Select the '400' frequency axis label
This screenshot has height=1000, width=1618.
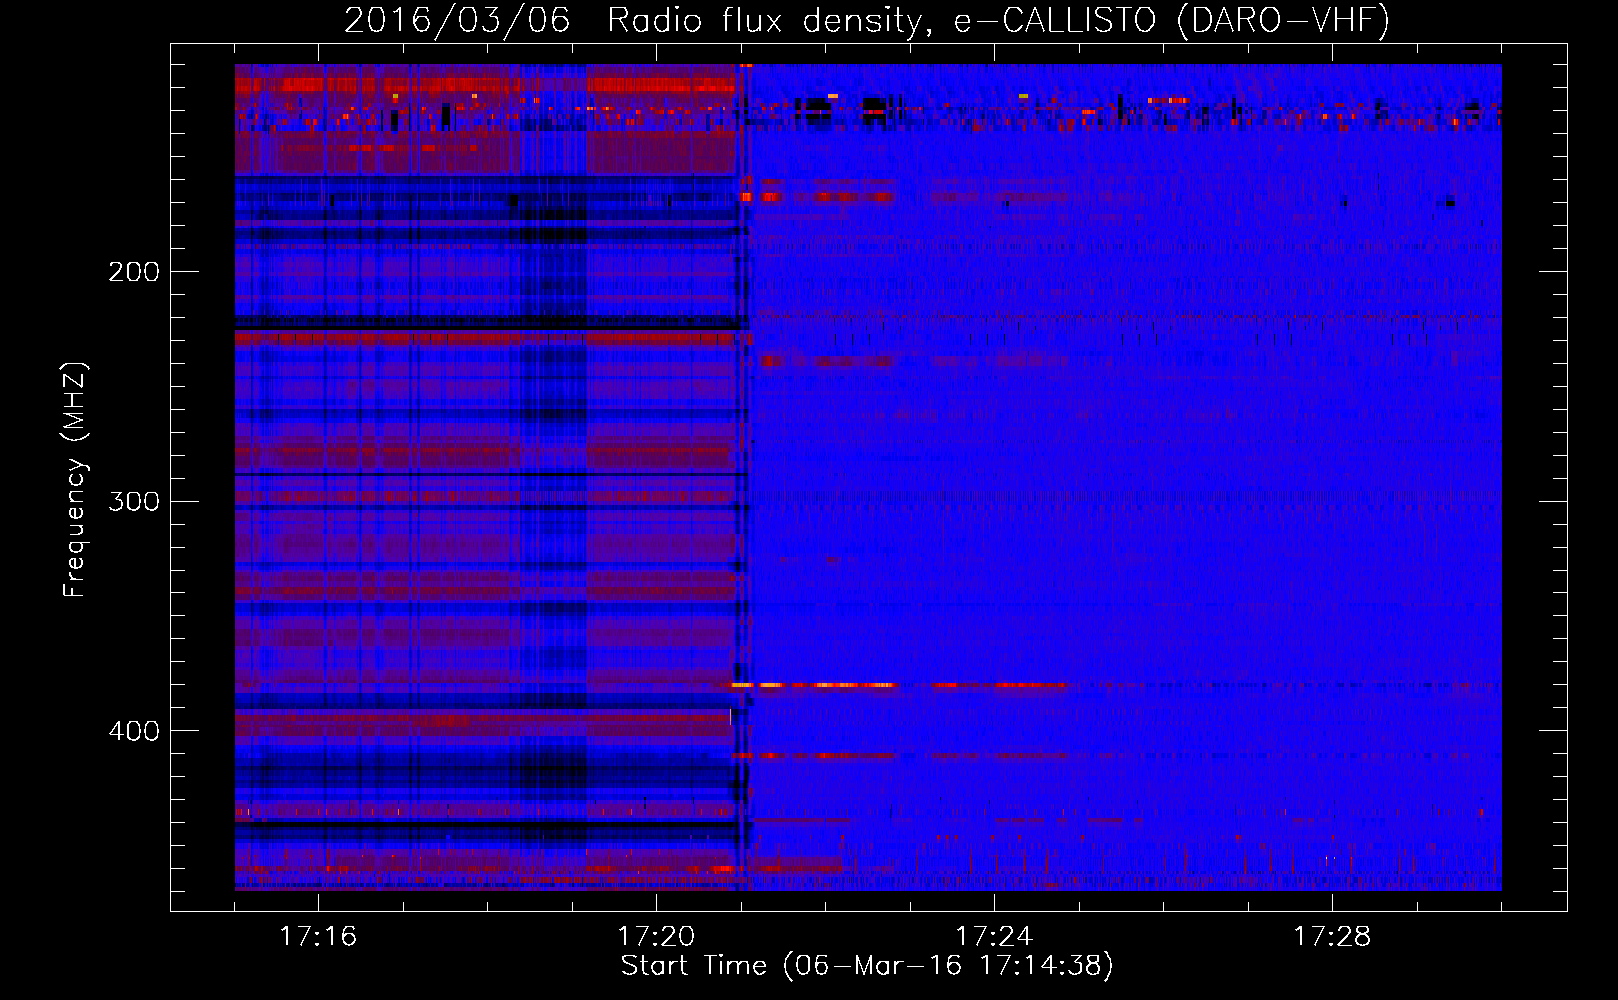click(134, 731)
